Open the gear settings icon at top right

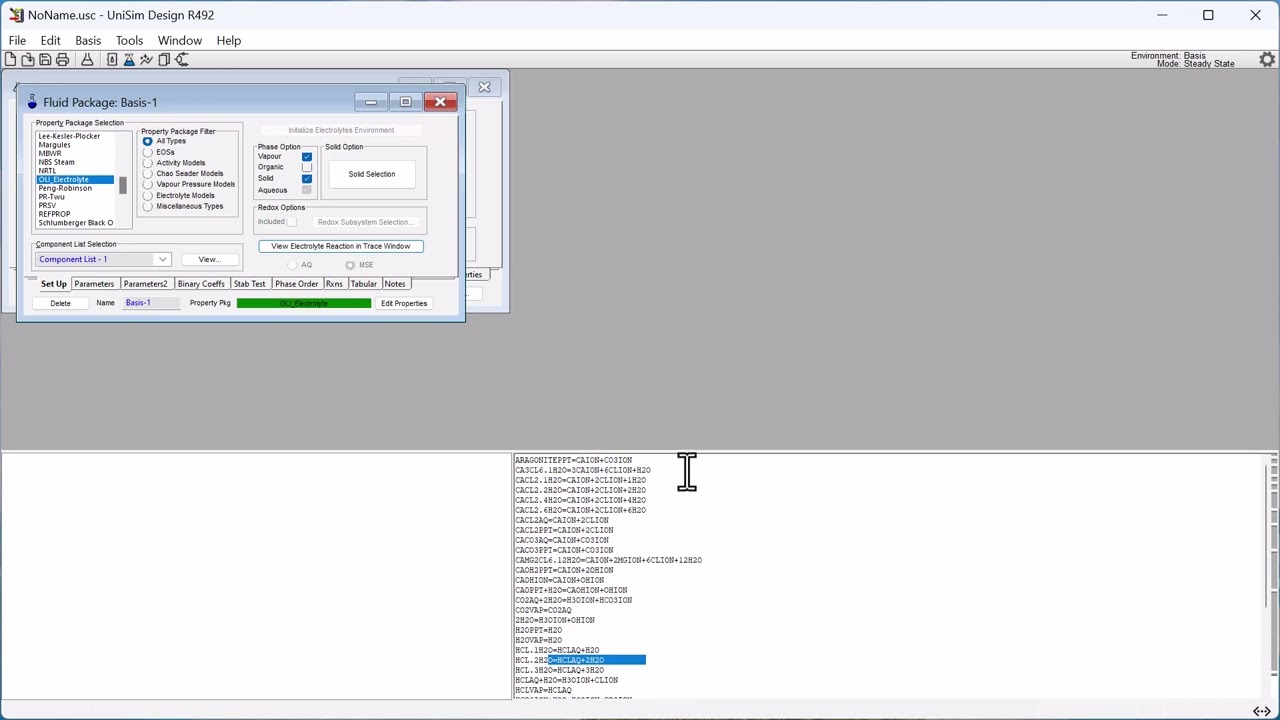click(1267, 60)
